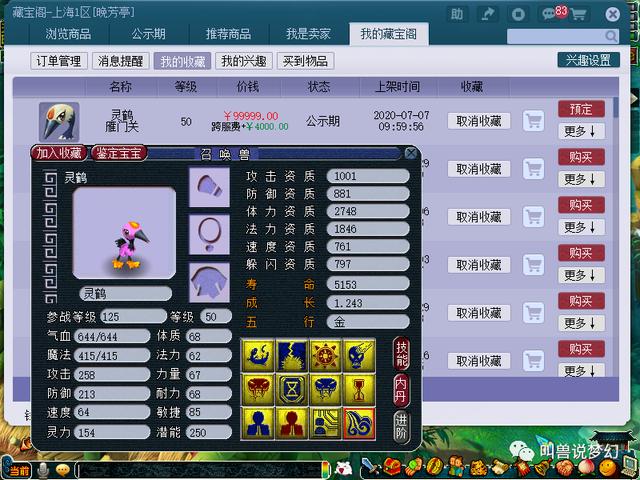Click the 攻击资质 value 1001

[x=368, y=176]
